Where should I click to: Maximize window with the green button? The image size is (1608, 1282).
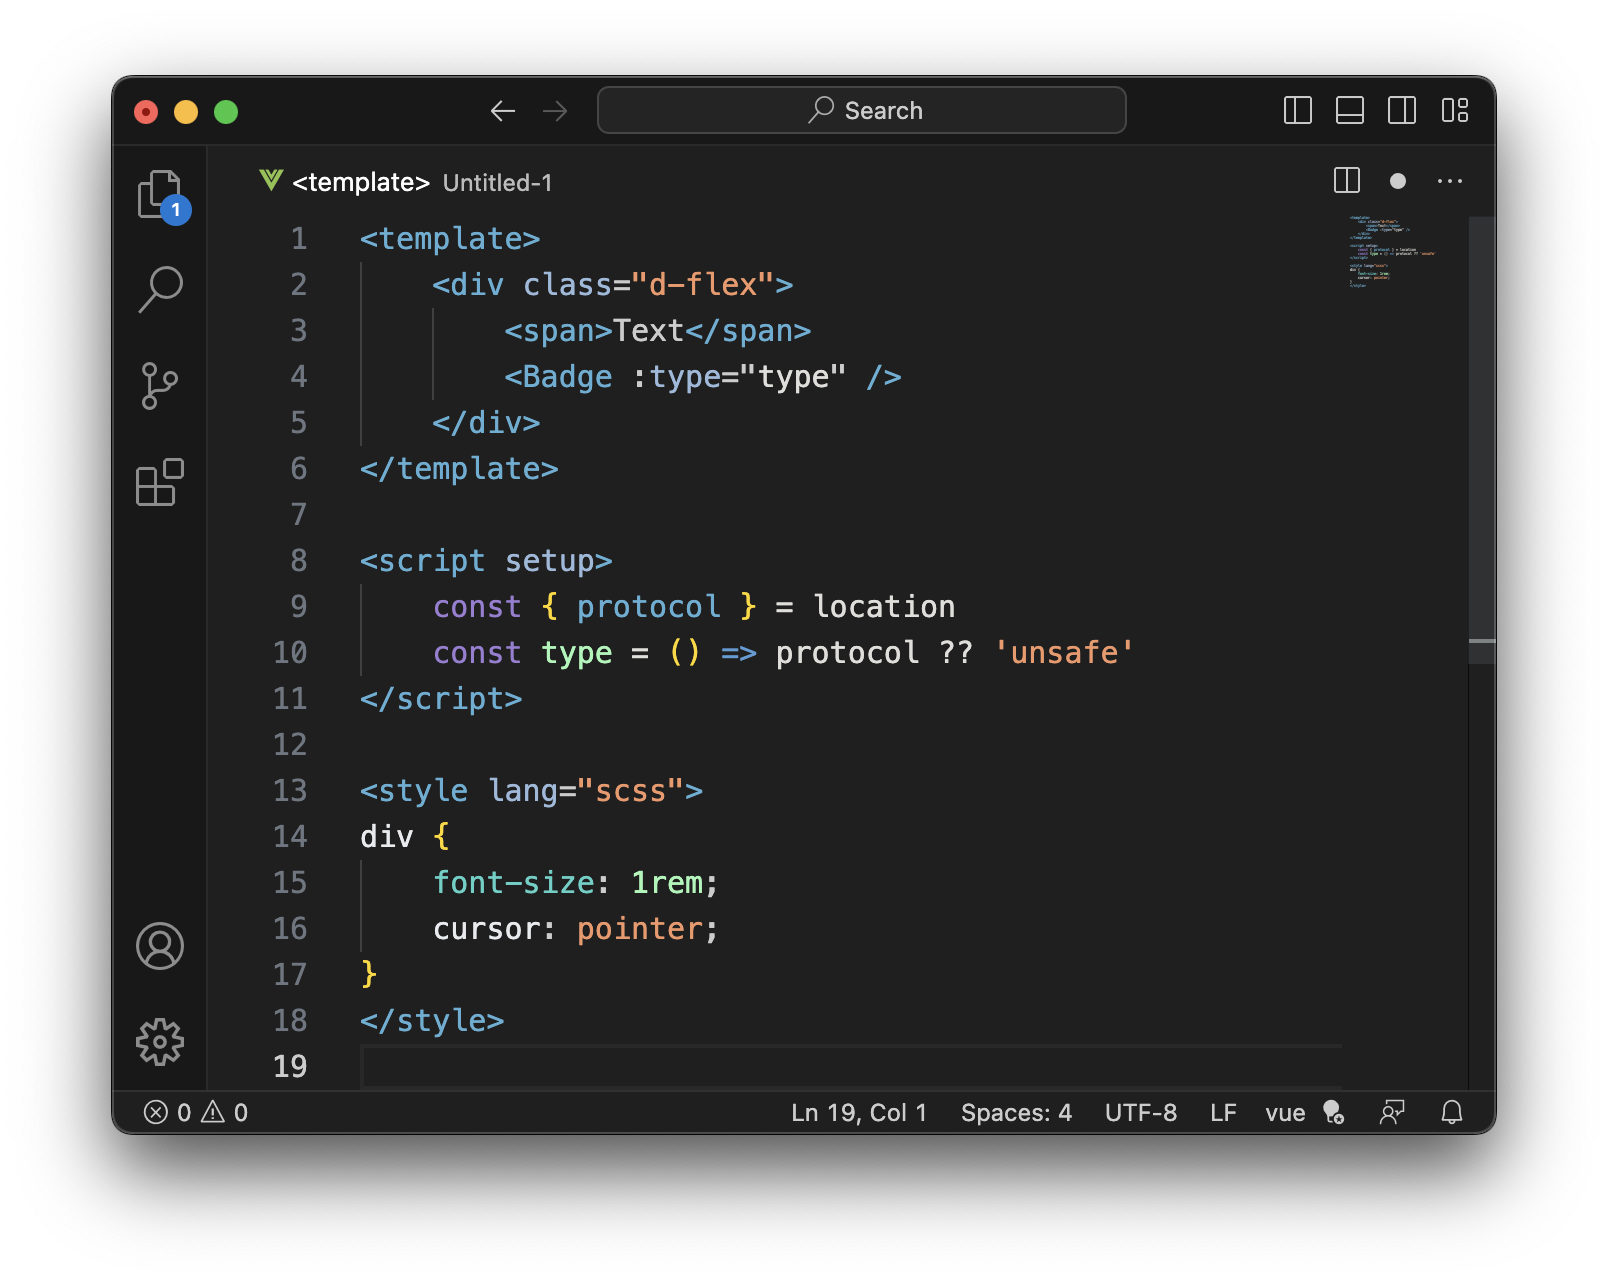pyautogui.click(x=226, y=112)
